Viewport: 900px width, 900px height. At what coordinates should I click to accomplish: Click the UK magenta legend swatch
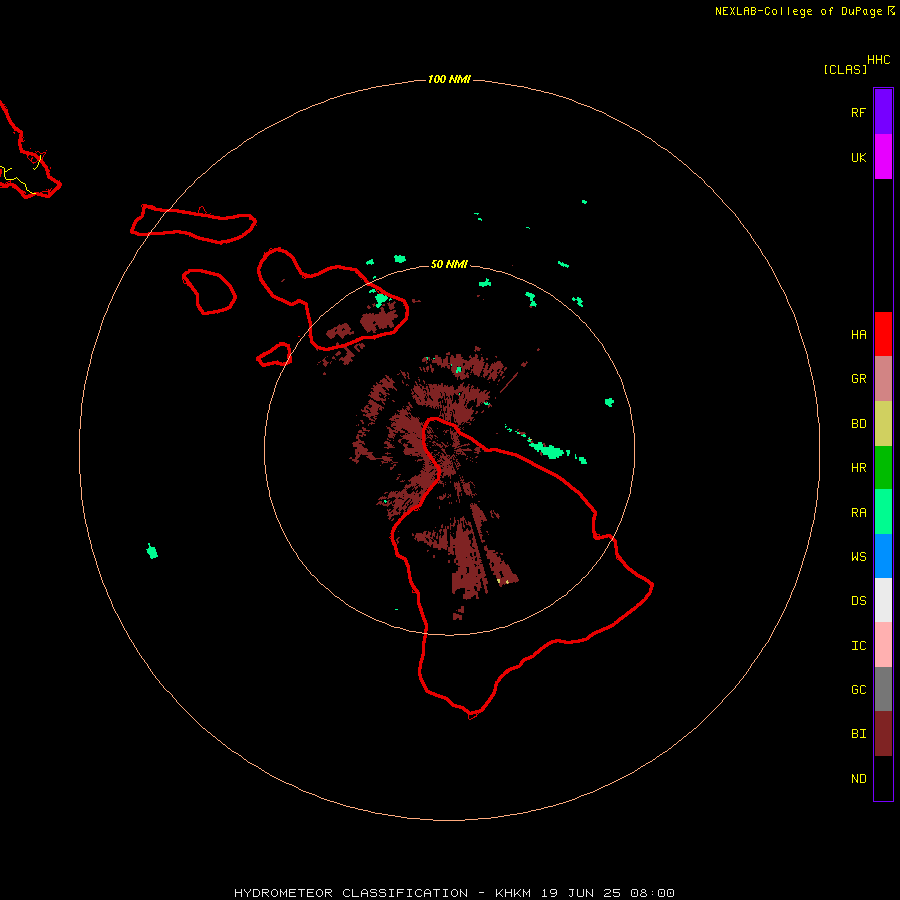[x=883, y=157]
